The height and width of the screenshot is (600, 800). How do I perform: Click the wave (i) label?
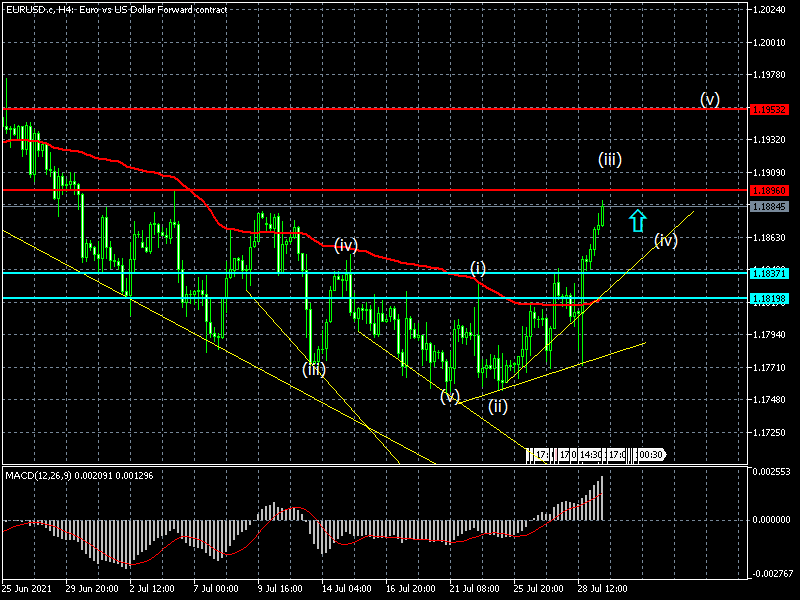[479, 268]
